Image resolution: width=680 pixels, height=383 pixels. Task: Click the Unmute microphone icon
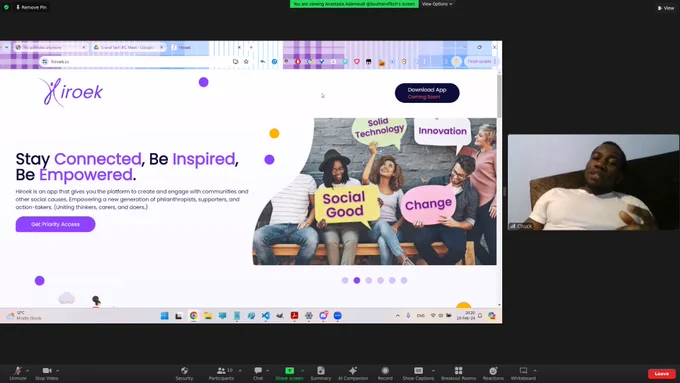click(18, 370)
